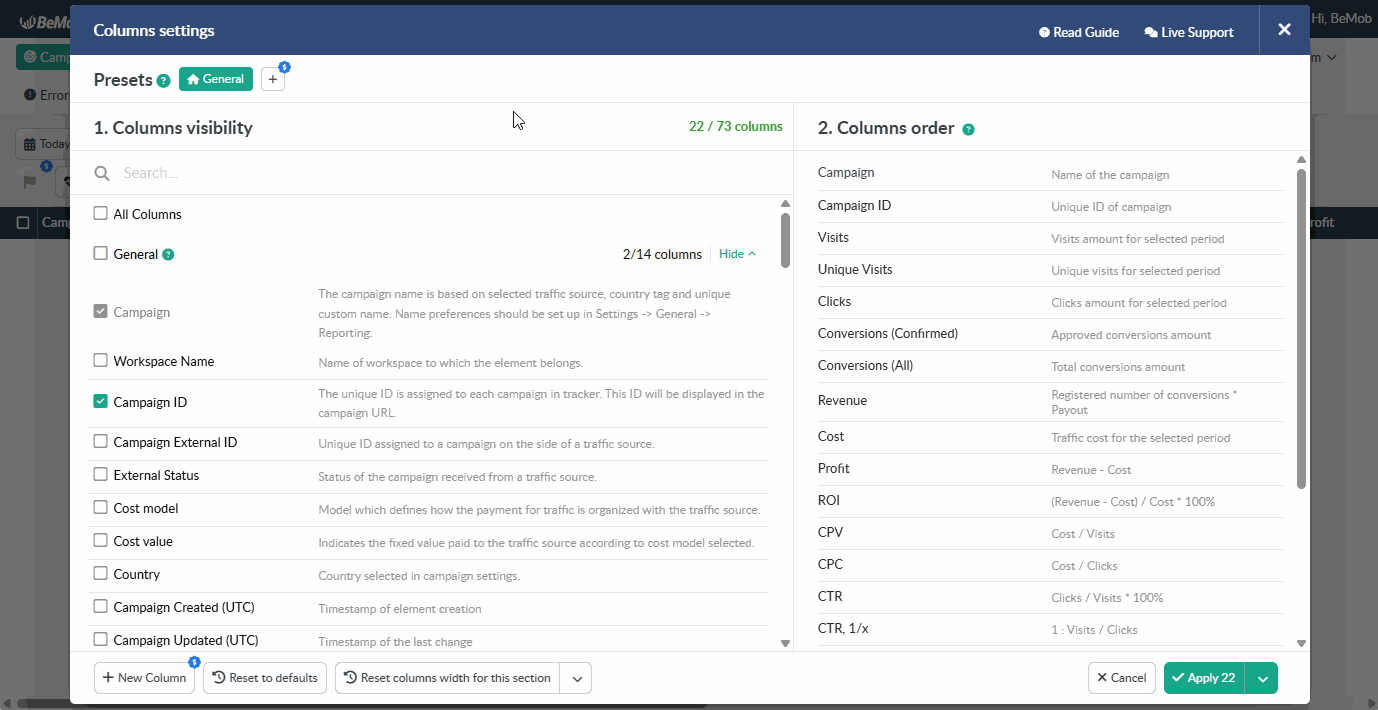Click the up arrow of the Columns order scrollbar
Screen dimensions: 1378x710
[x=1301, y=160]
